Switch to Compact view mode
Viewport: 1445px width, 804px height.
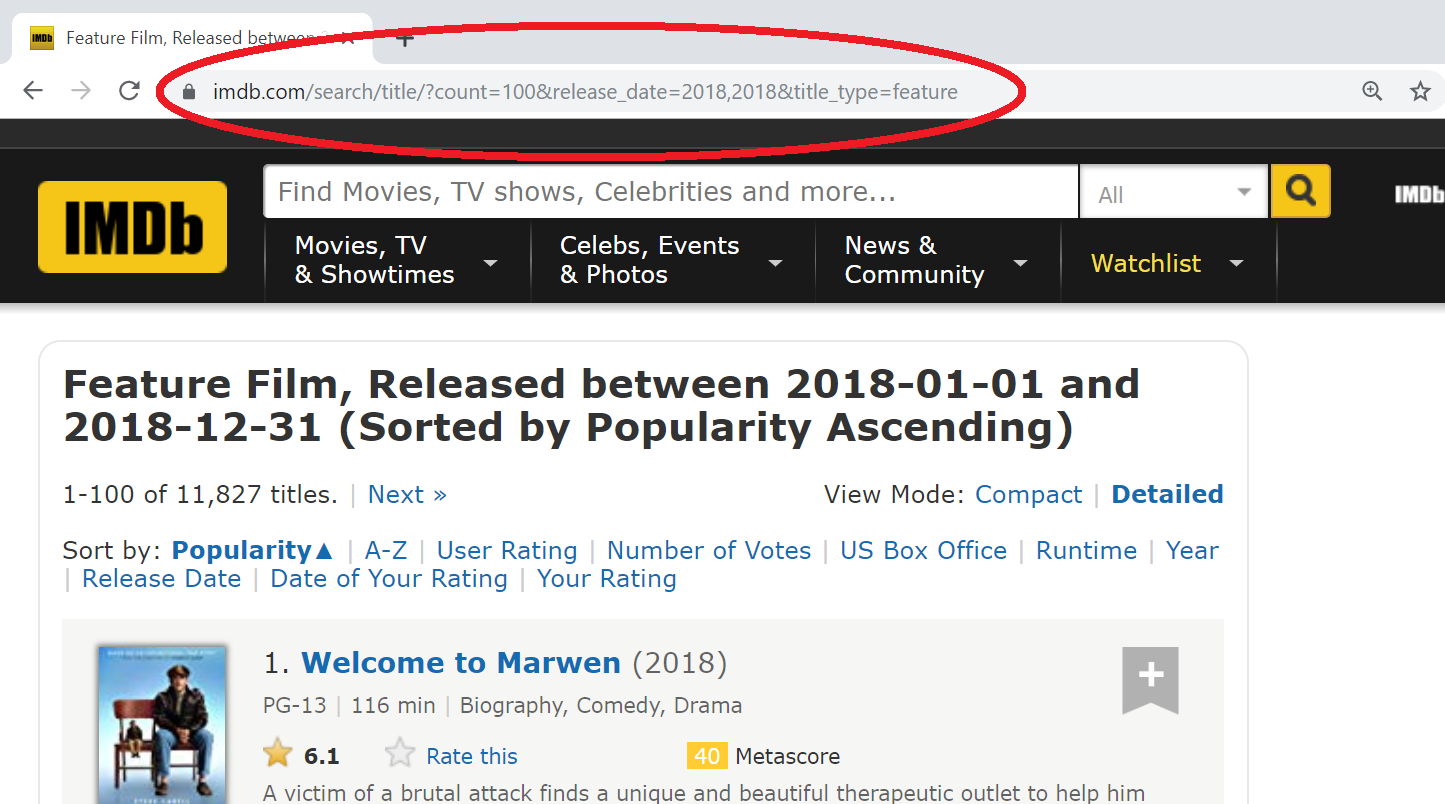click(x=1028, y=494)
